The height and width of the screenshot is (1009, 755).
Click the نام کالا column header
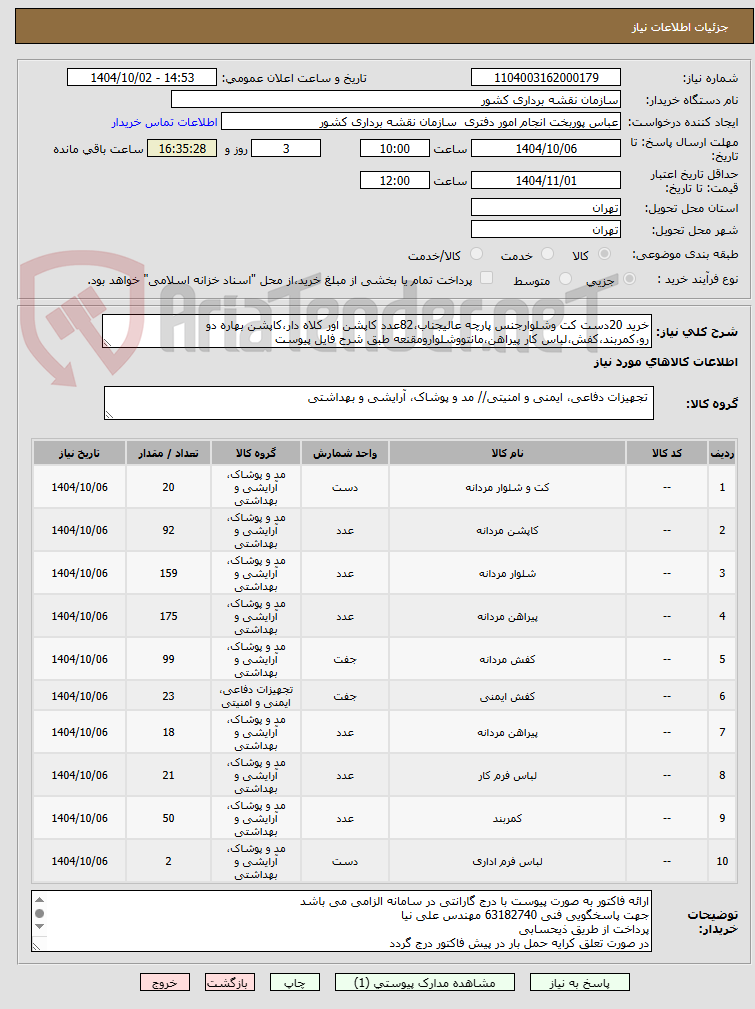click(x=507, y=453)
